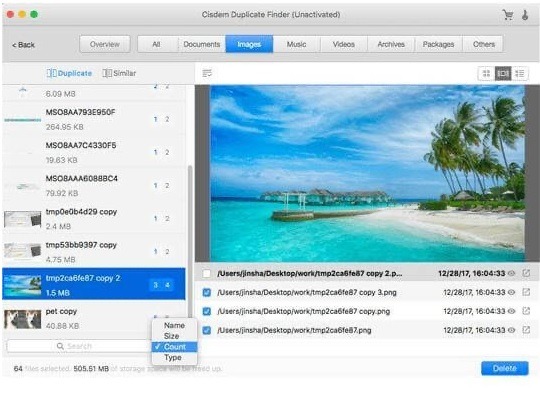Click the 6.09 MB list entry

coord(94,93)
